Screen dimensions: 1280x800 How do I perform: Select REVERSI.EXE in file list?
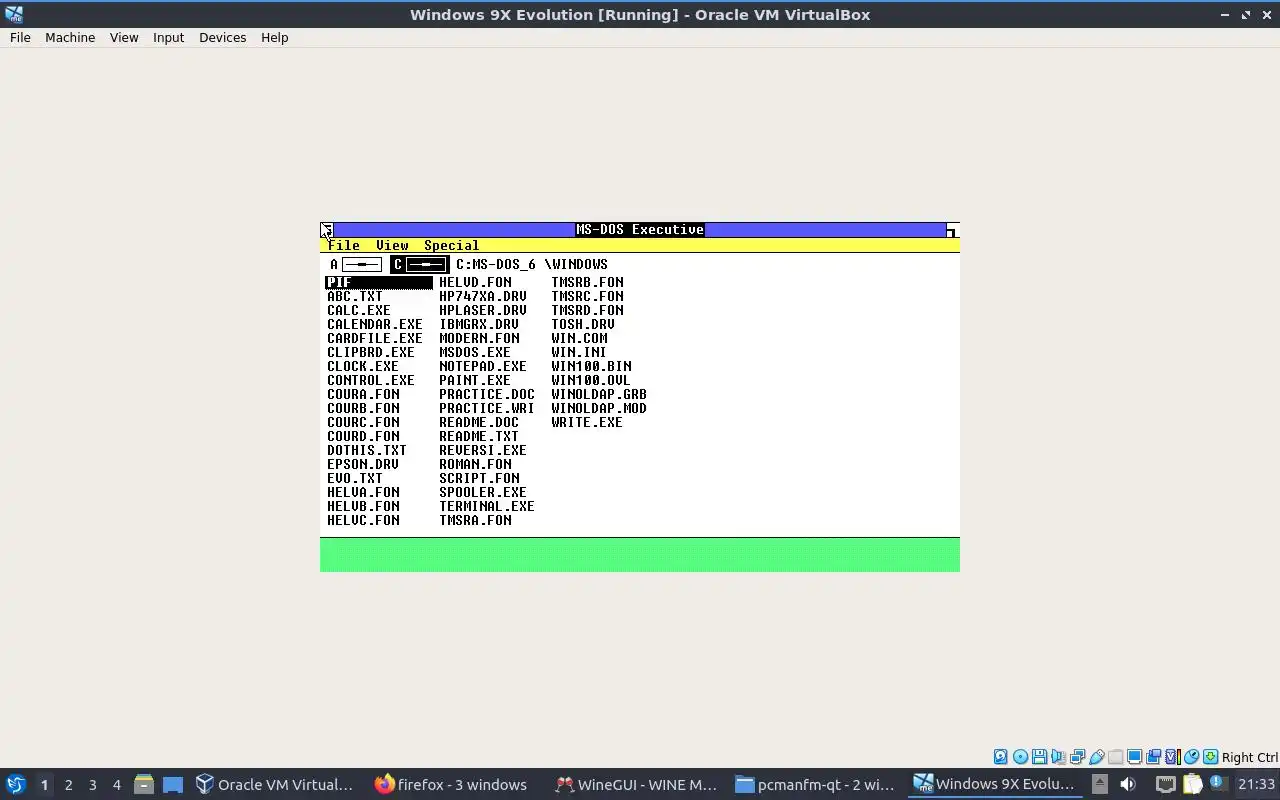(483, 450)
